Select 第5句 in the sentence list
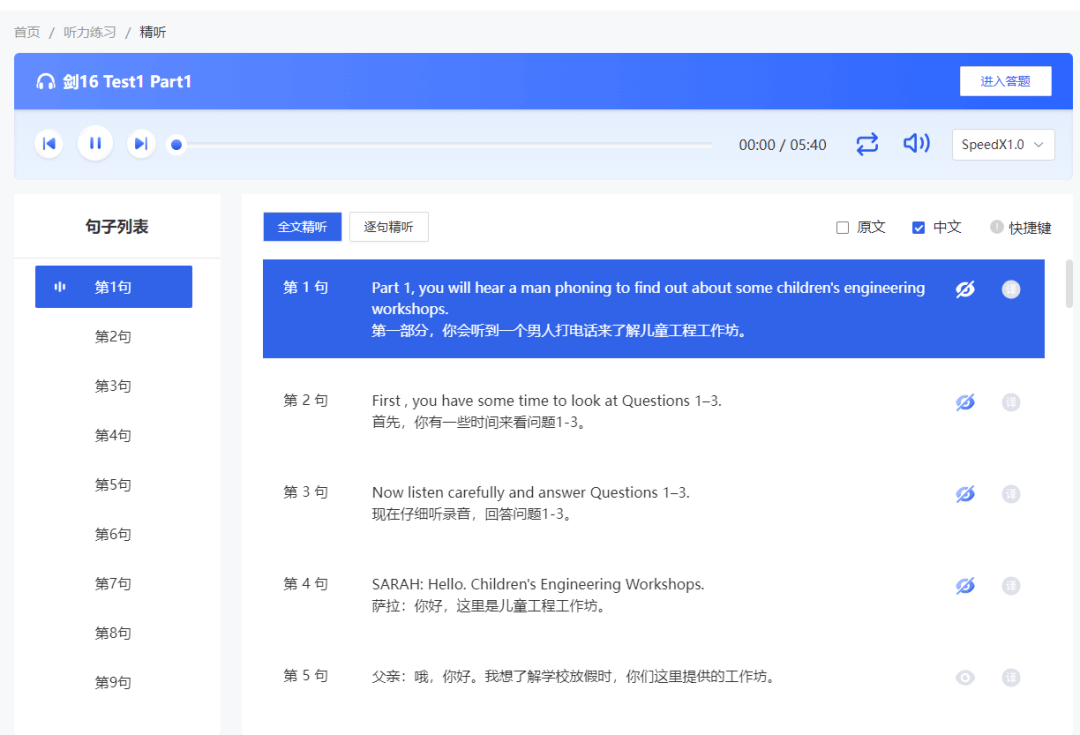 coord(113,485)
